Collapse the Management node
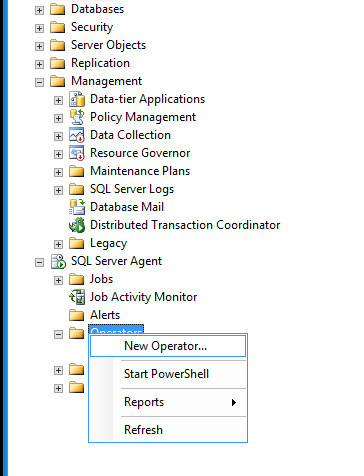The width and height of the screenshot is (364, 476). pyautogui.click(x=39, y=82)
